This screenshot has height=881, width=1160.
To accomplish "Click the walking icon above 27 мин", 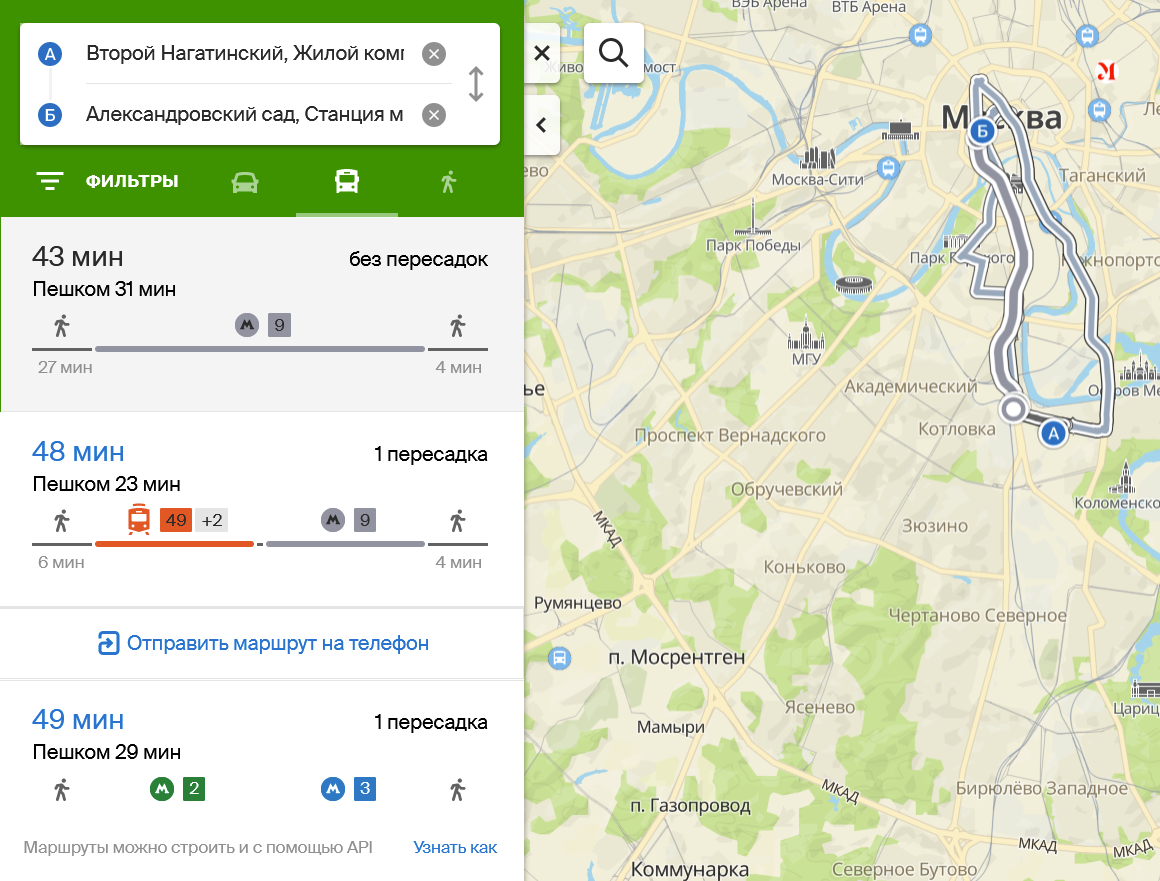I will 61,325.
